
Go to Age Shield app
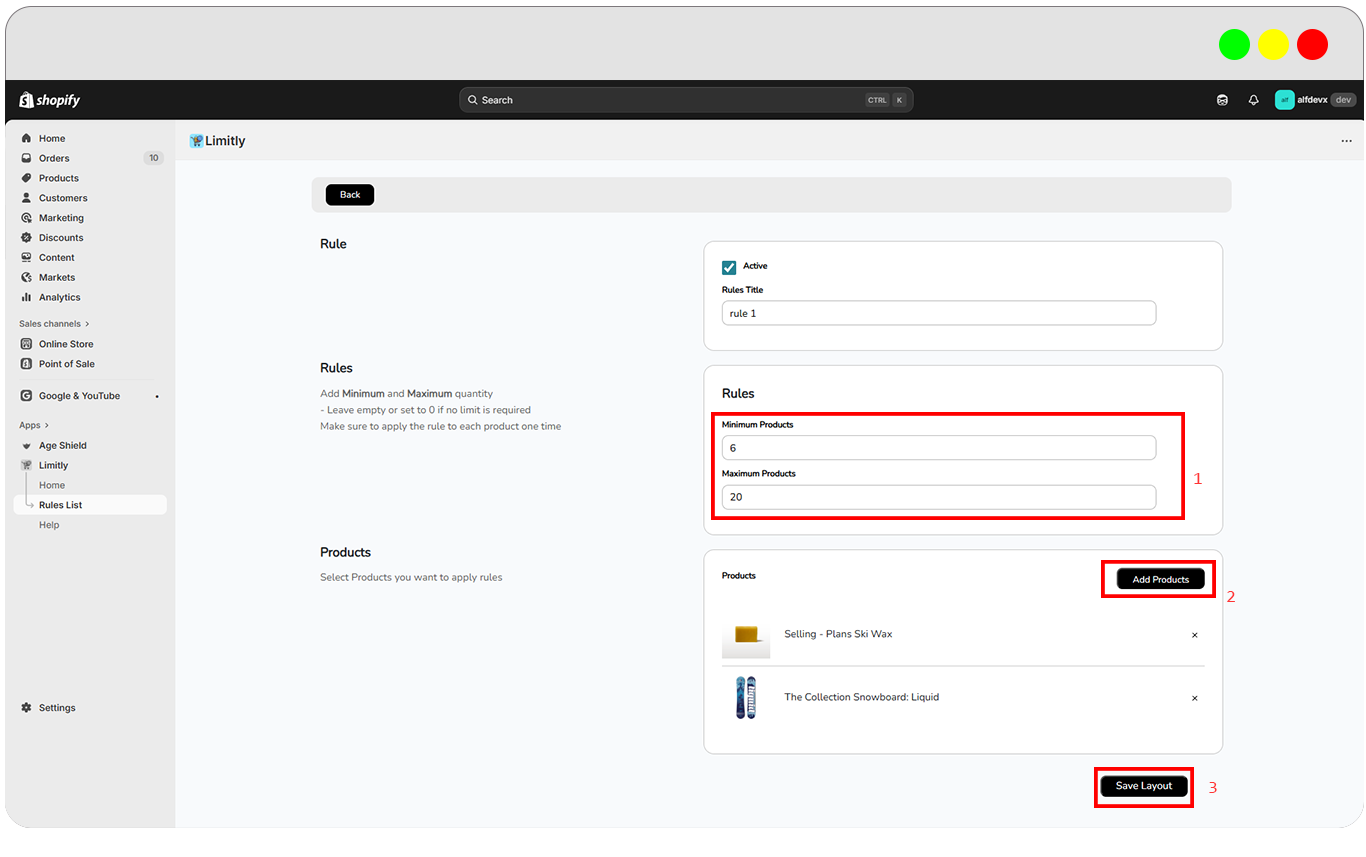(62, 446)
